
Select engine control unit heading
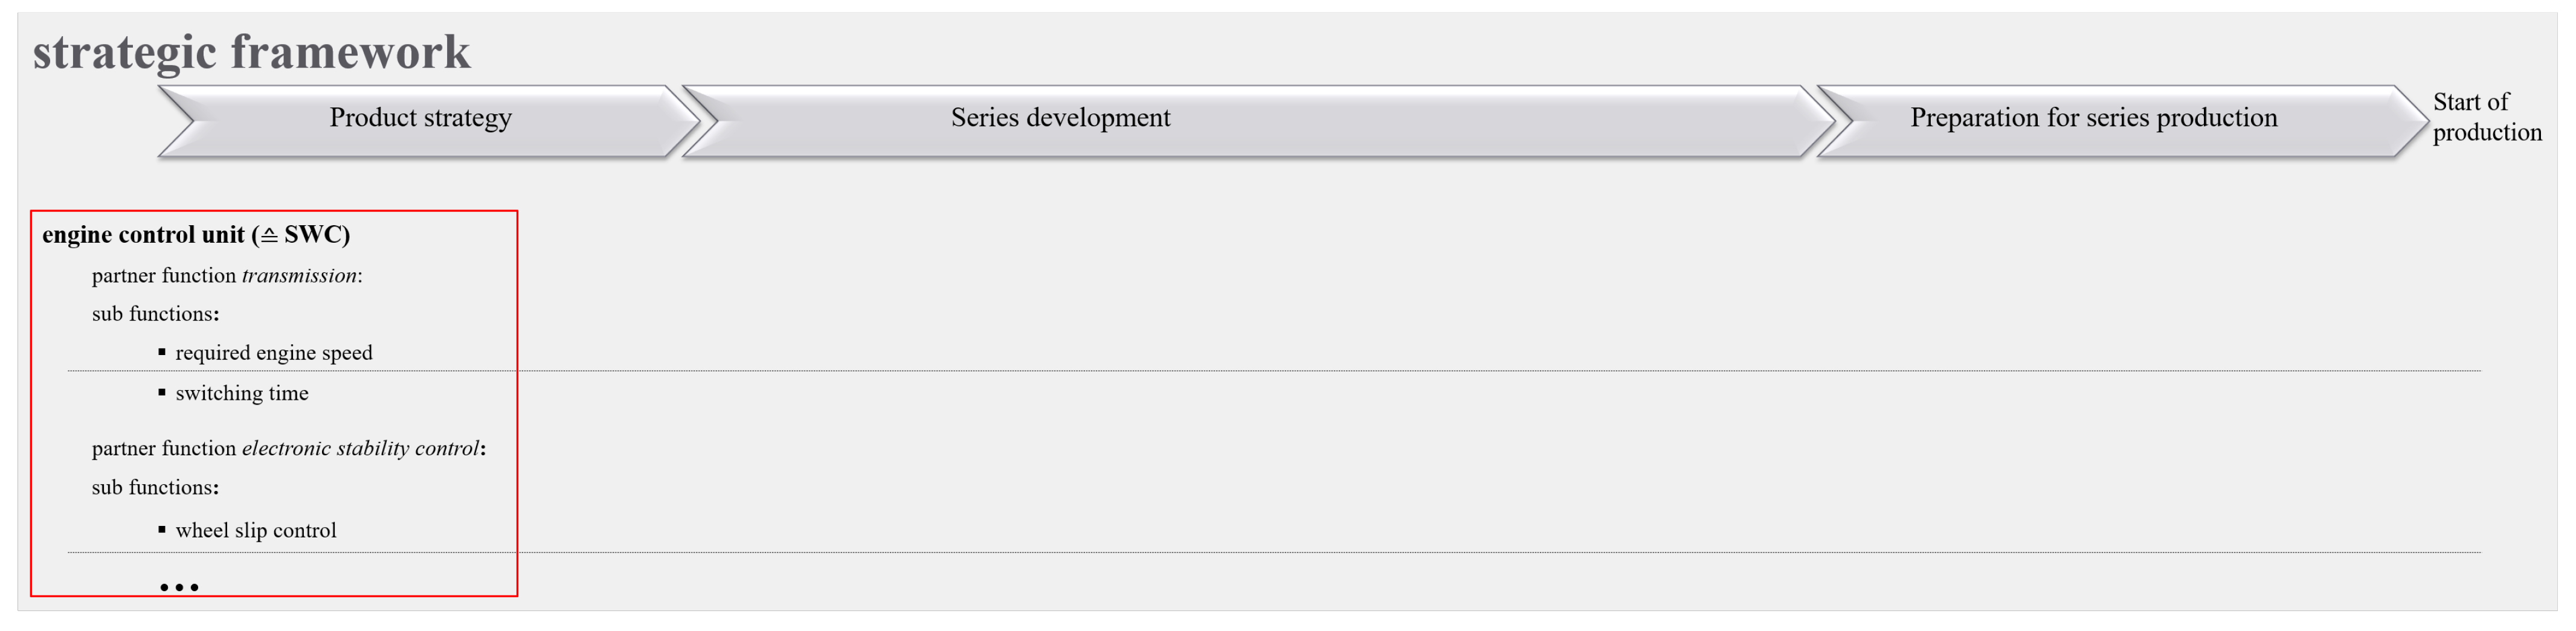click(143, 235)
